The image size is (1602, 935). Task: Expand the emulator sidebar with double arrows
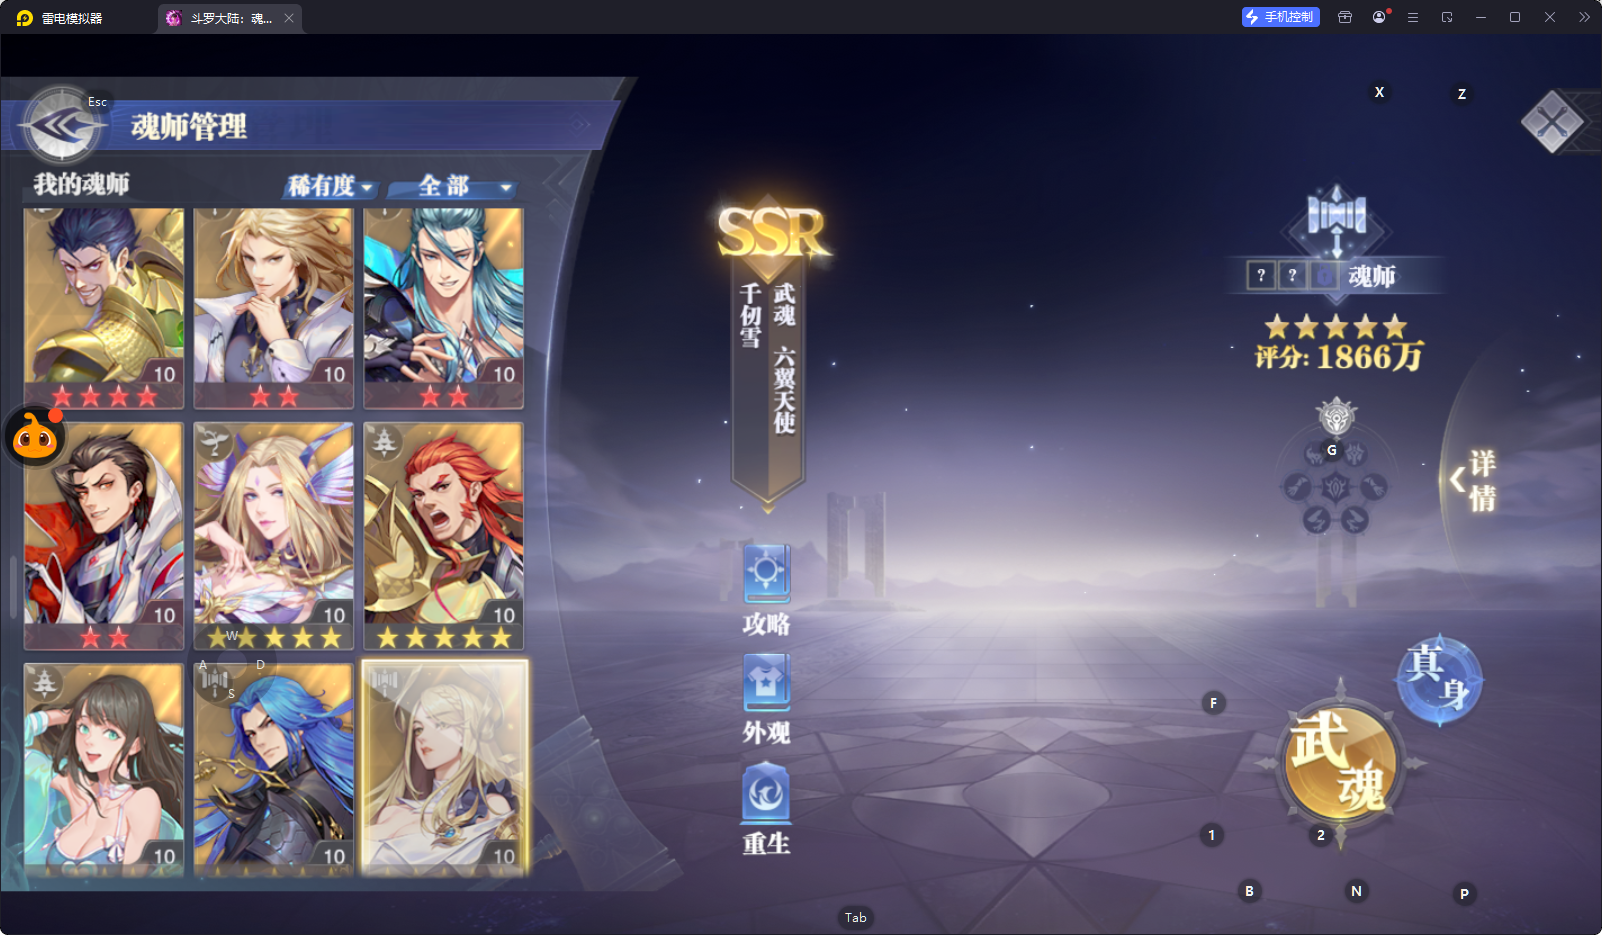click(1584, 17)
